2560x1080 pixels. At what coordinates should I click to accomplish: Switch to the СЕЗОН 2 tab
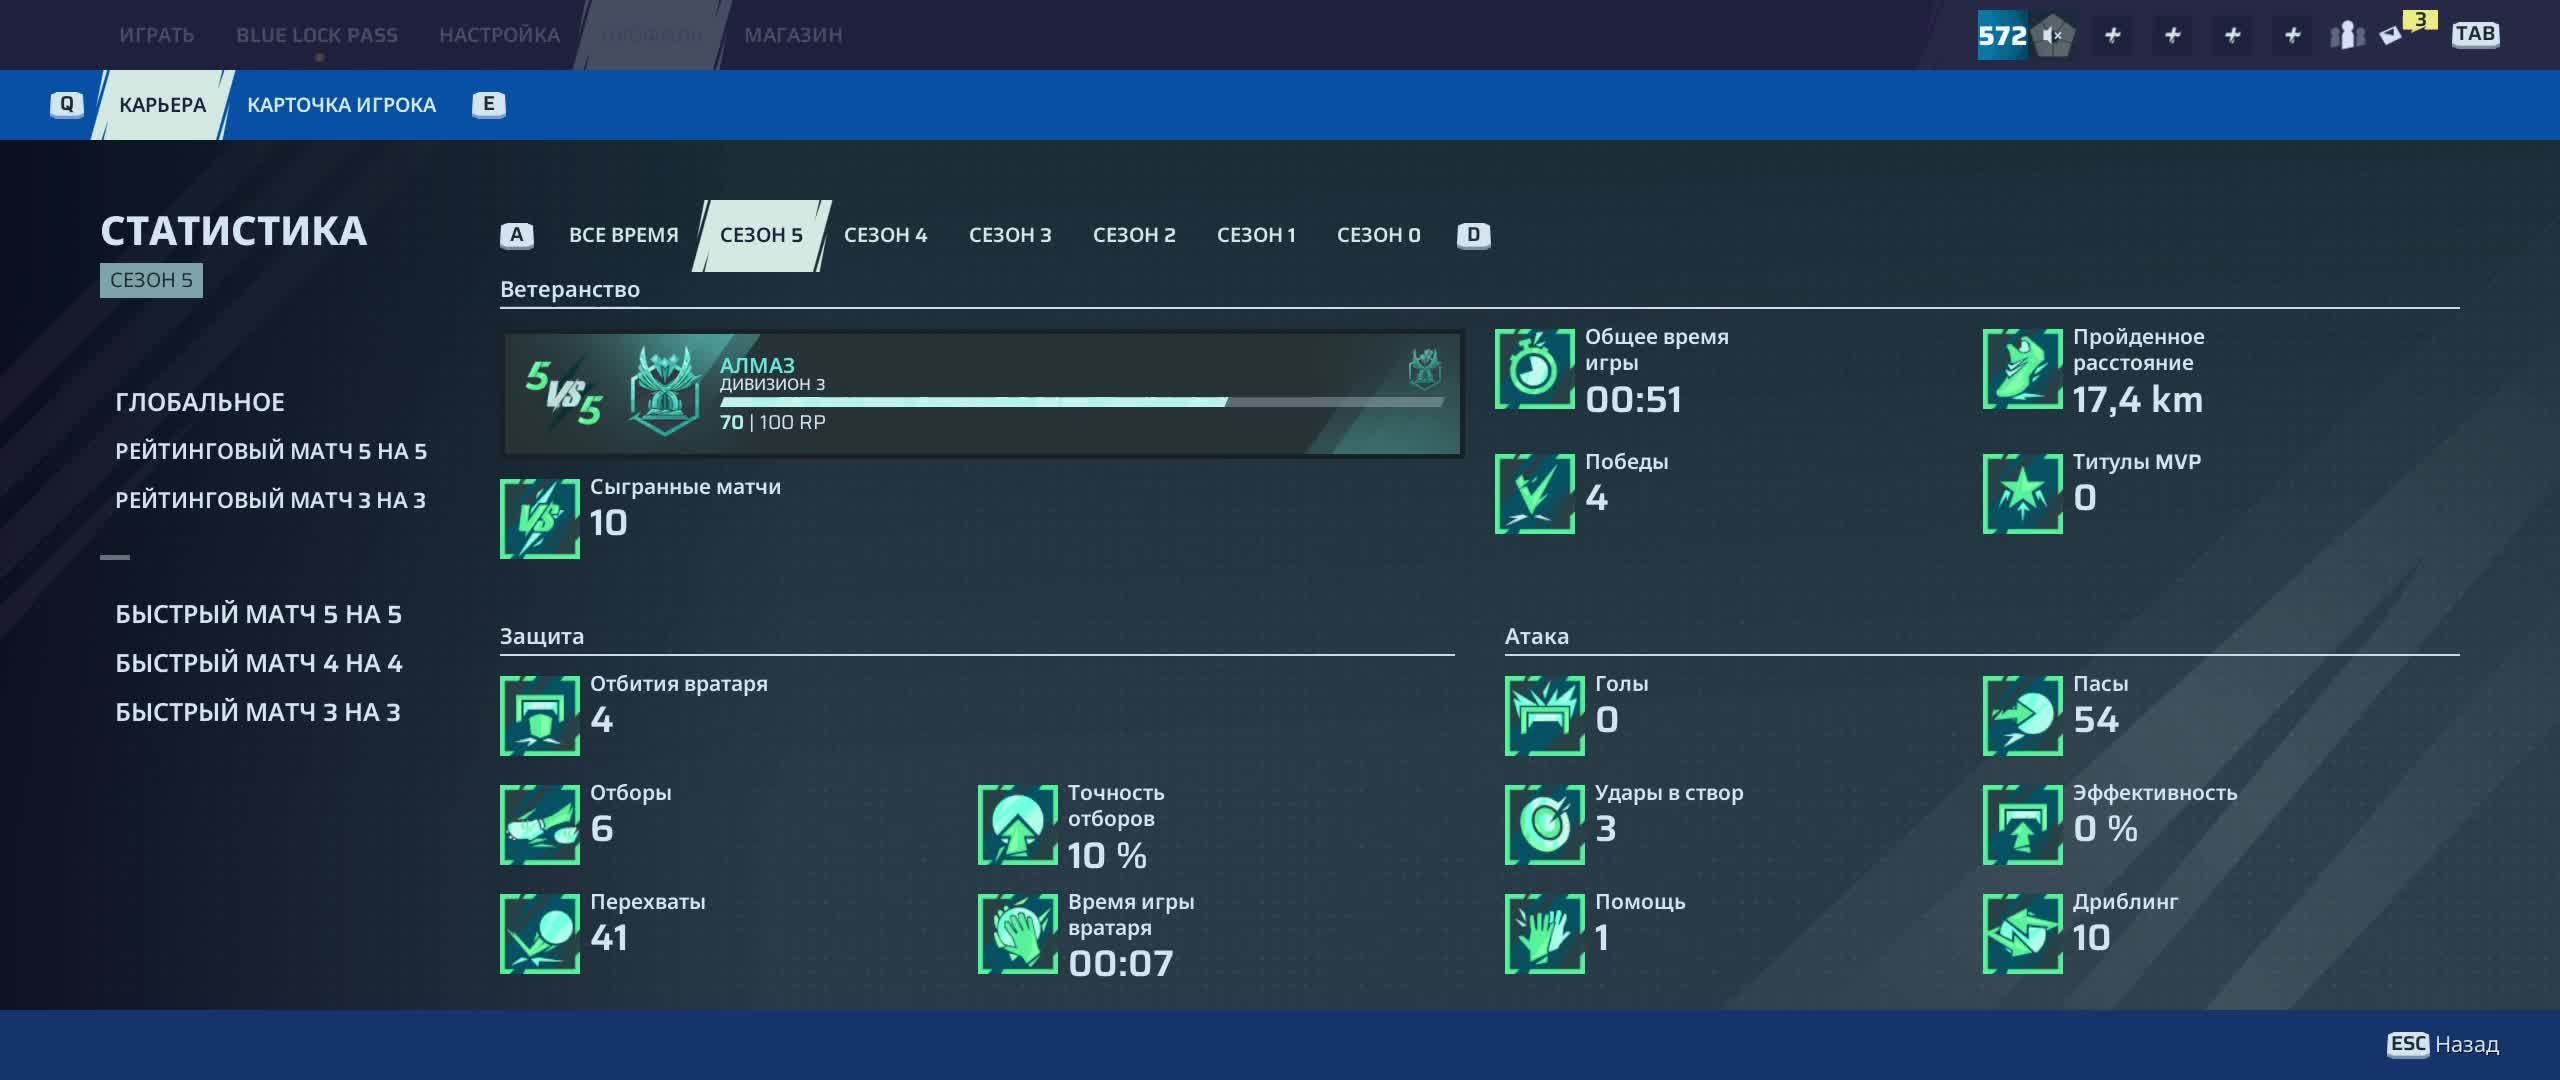(1134, 235)
